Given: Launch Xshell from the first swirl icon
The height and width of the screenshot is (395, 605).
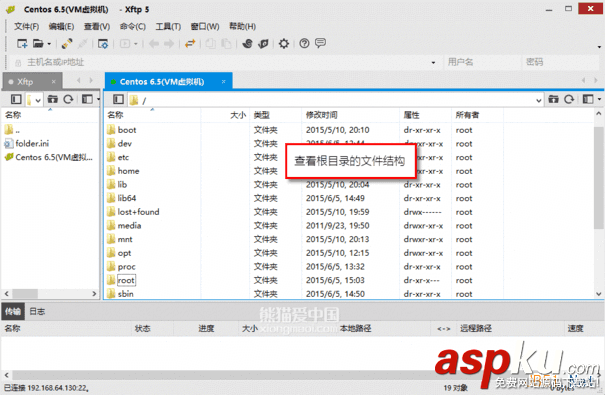Looking at the screenshot, I should (x=247, y=44).
